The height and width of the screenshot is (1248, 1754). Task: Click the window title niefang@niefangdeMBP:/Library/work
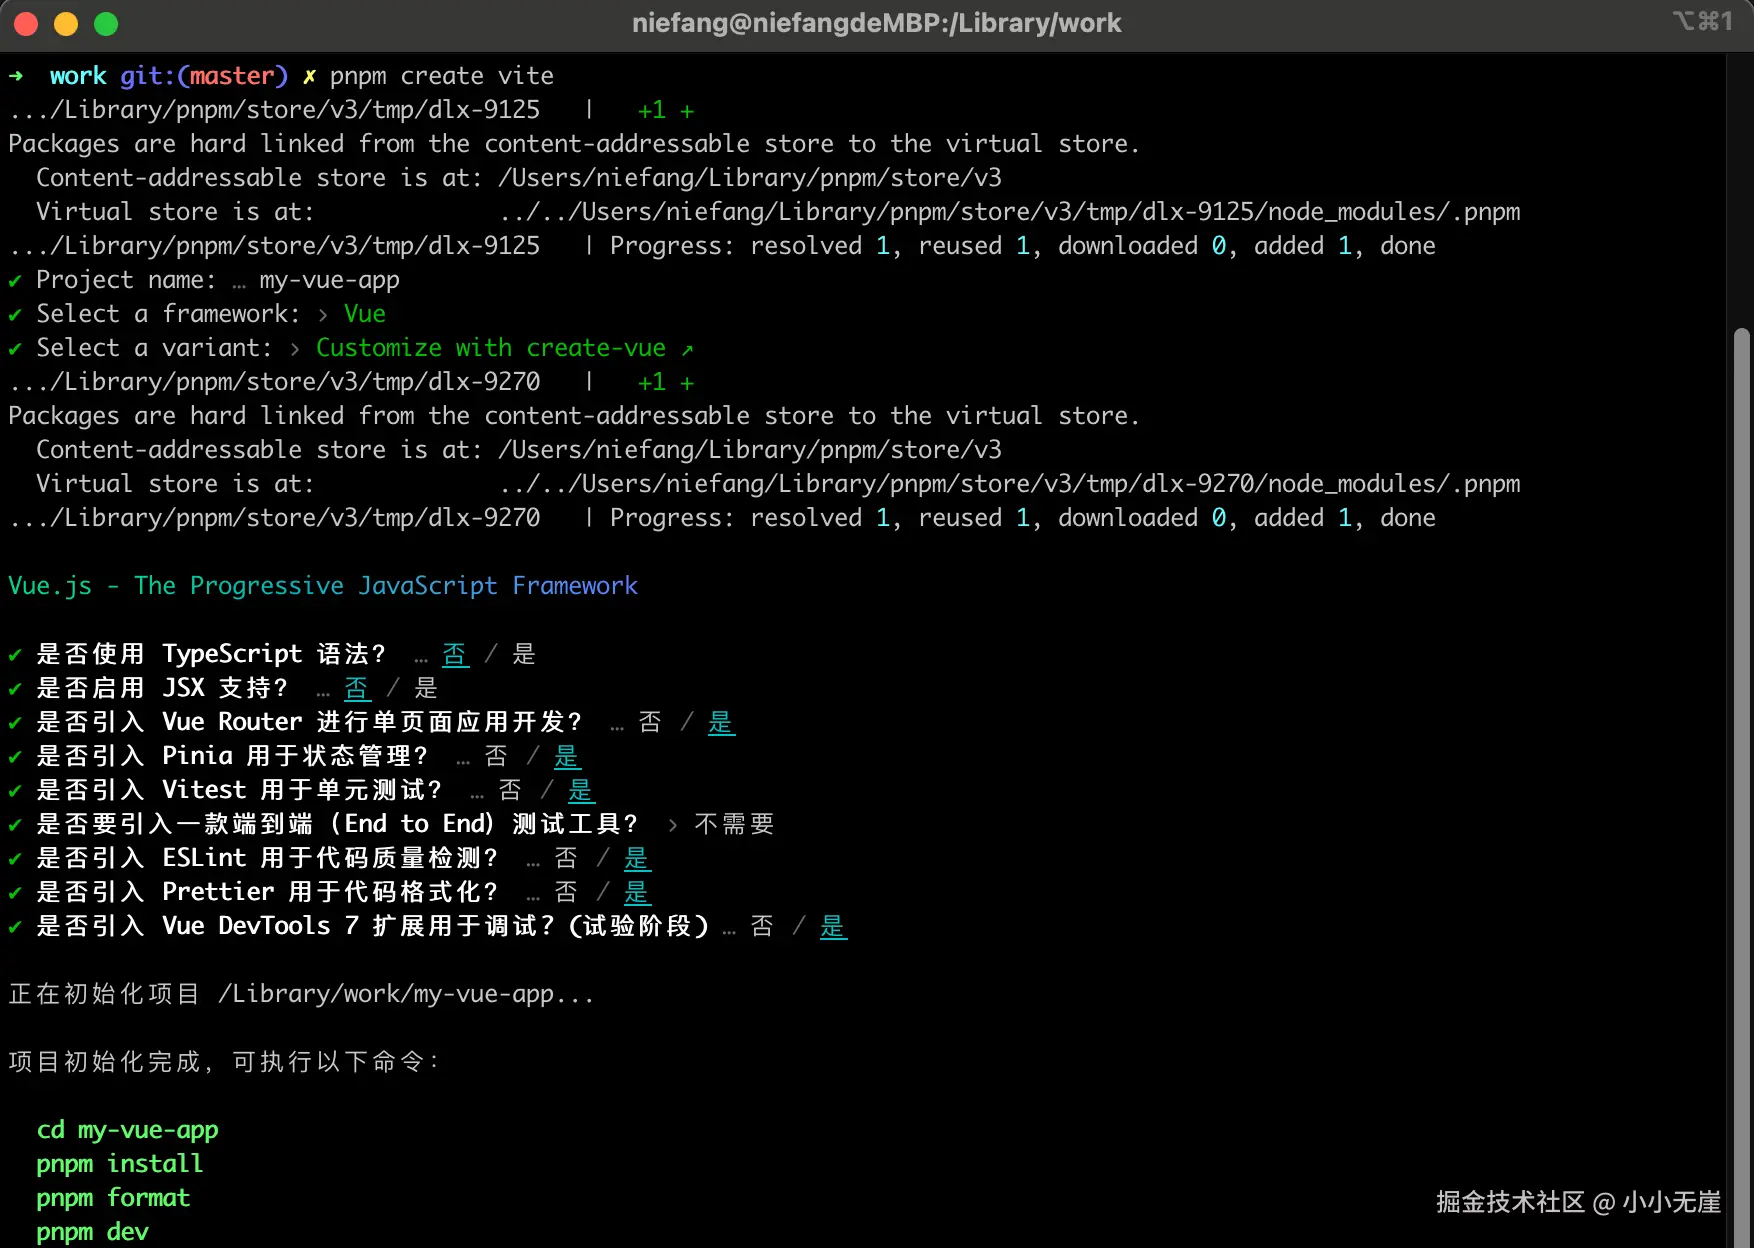(876, 23)
